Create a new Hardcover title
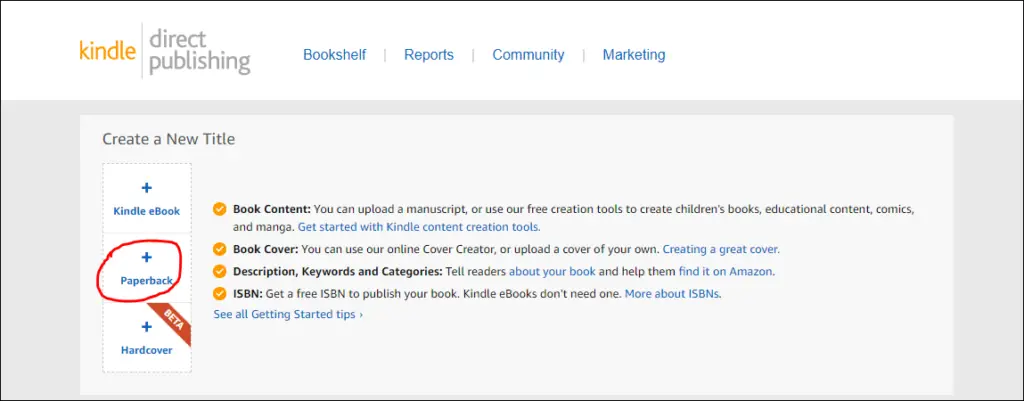This screenshot has height=401, width=1024. pos(147,338)
